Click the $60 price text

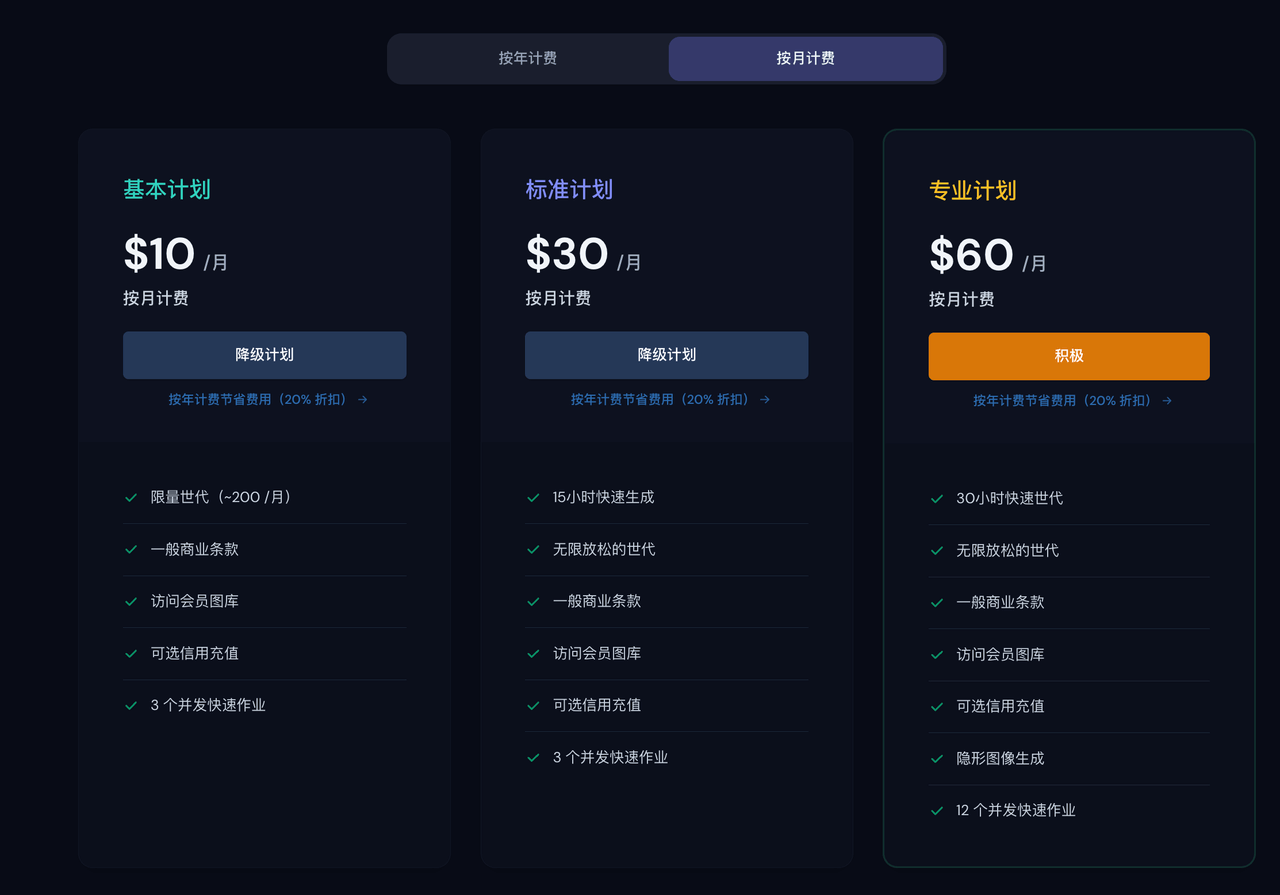pos(971,254)
